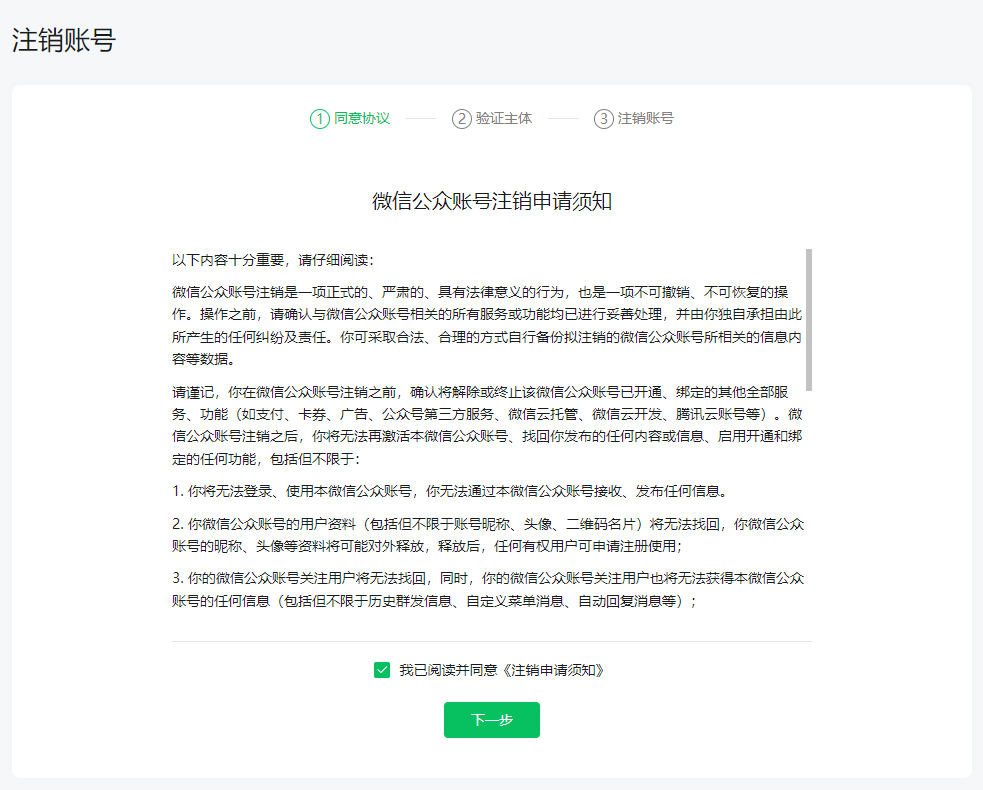Click the circled number 3 step icon
The width and height of the screenshot is (983, 790).
point(604,118)
